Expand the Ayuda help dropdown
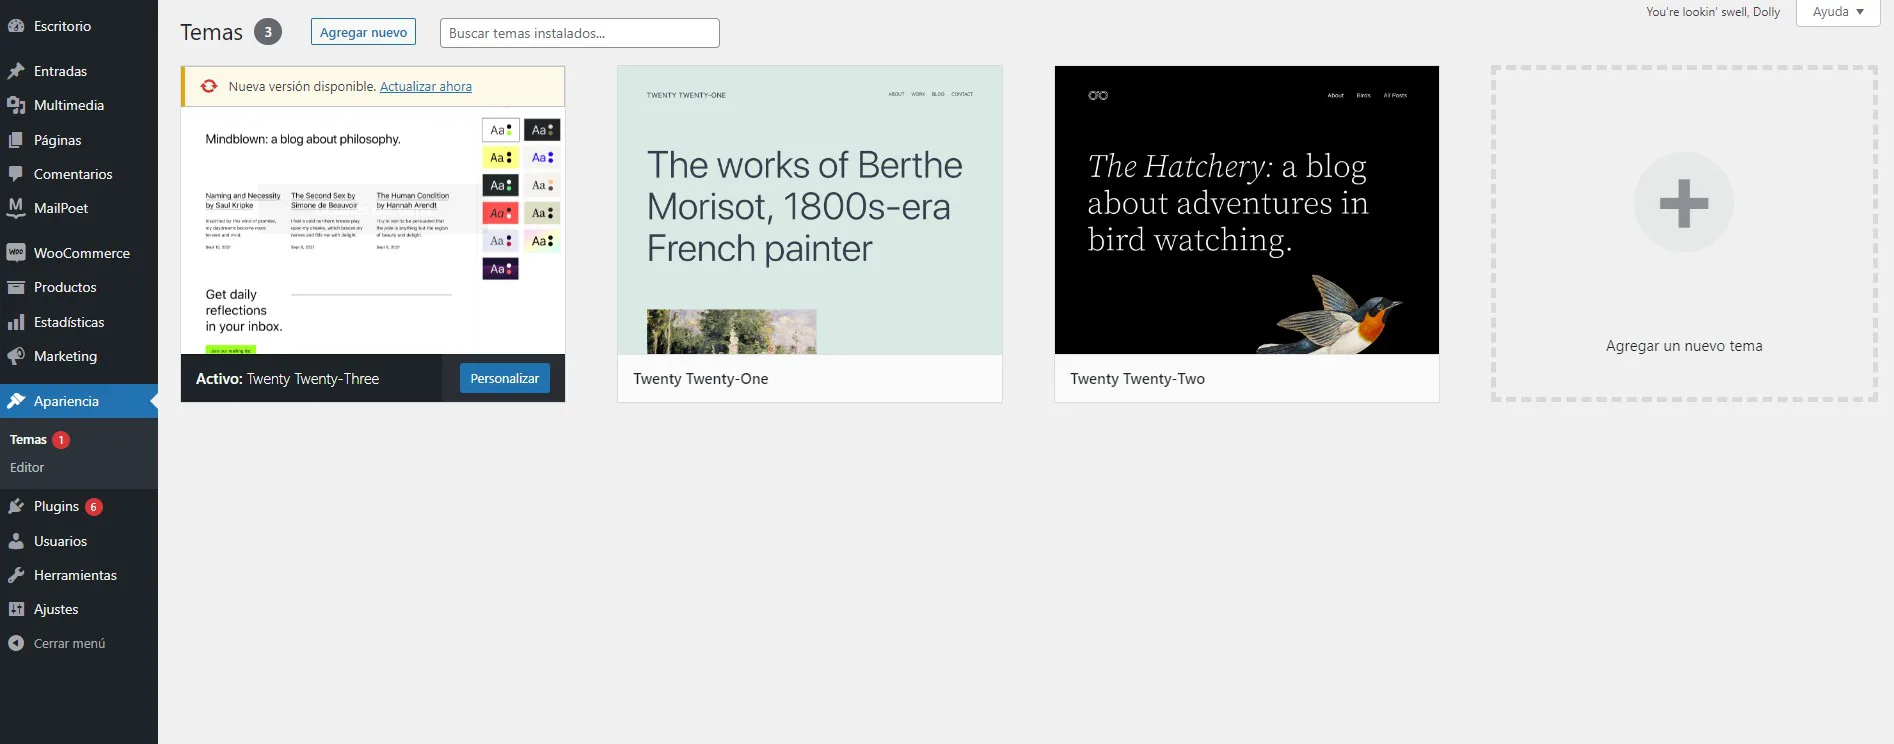 [1837, 12]
